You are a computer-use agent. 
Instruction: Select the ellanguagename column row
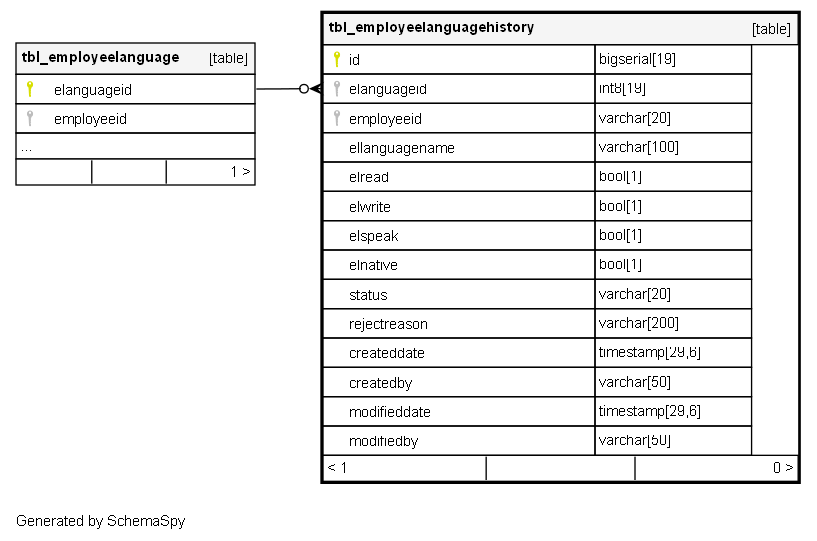pyautogui.click(x=402, y=148)
